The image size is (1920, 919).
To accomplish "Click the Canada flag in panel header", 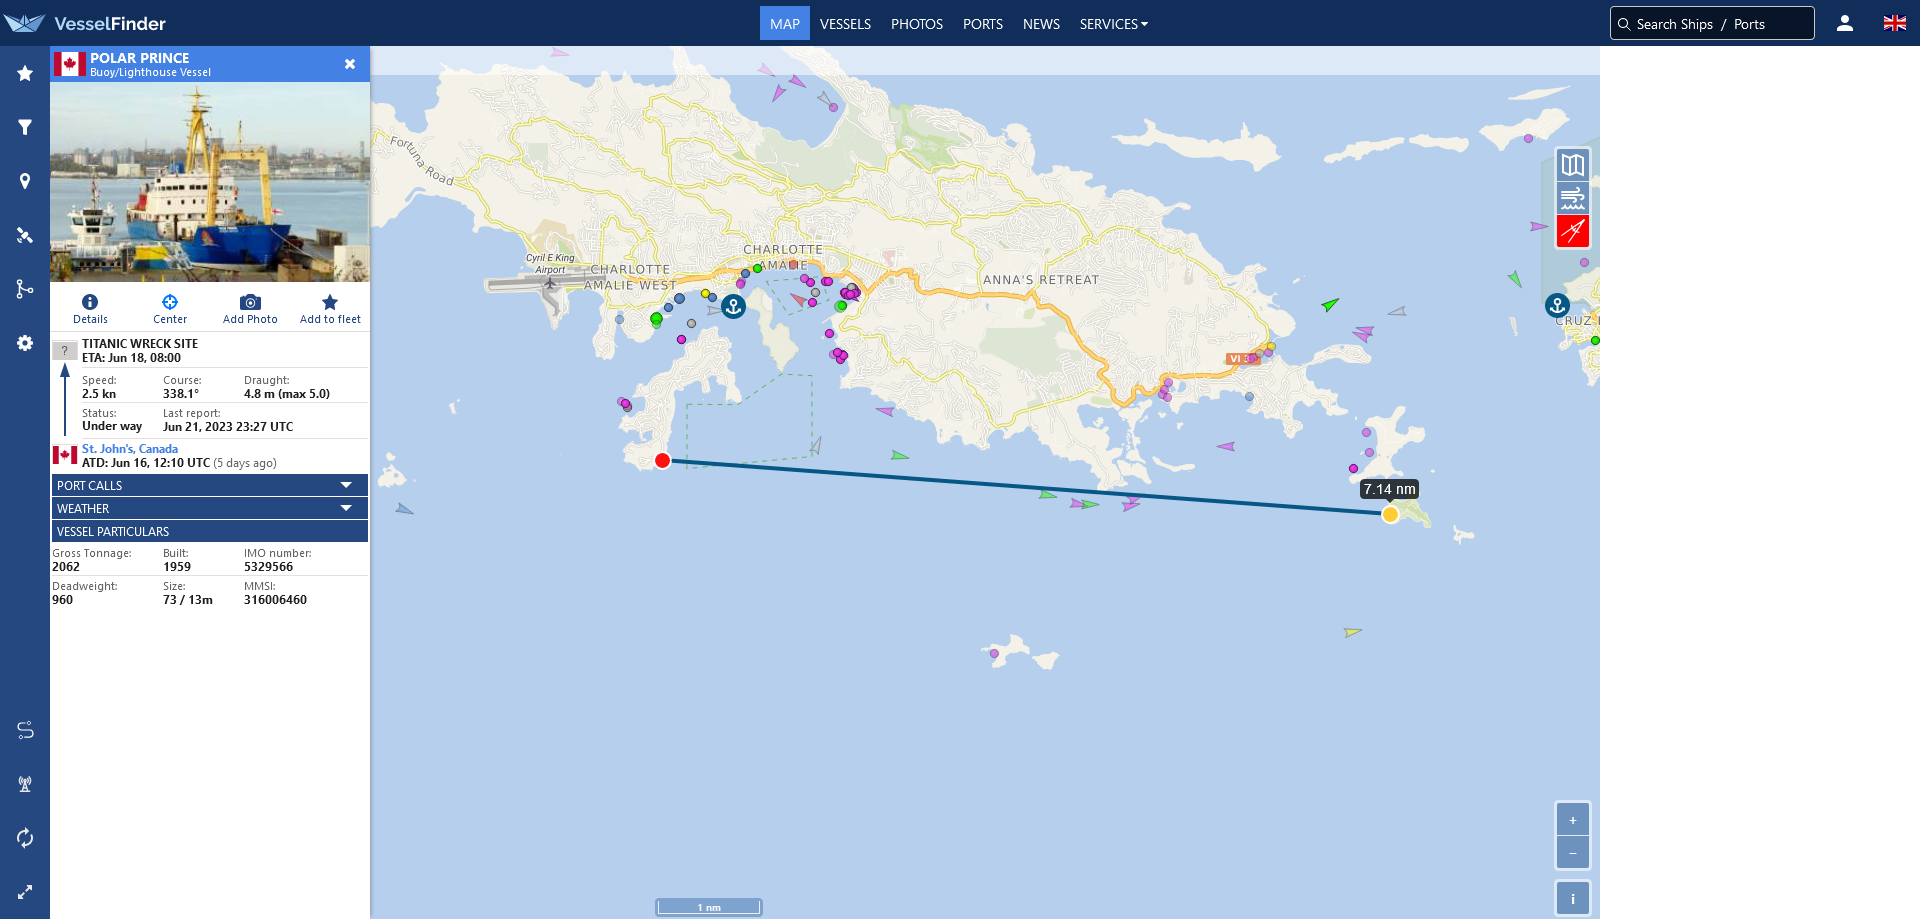I will coord(69,64).
